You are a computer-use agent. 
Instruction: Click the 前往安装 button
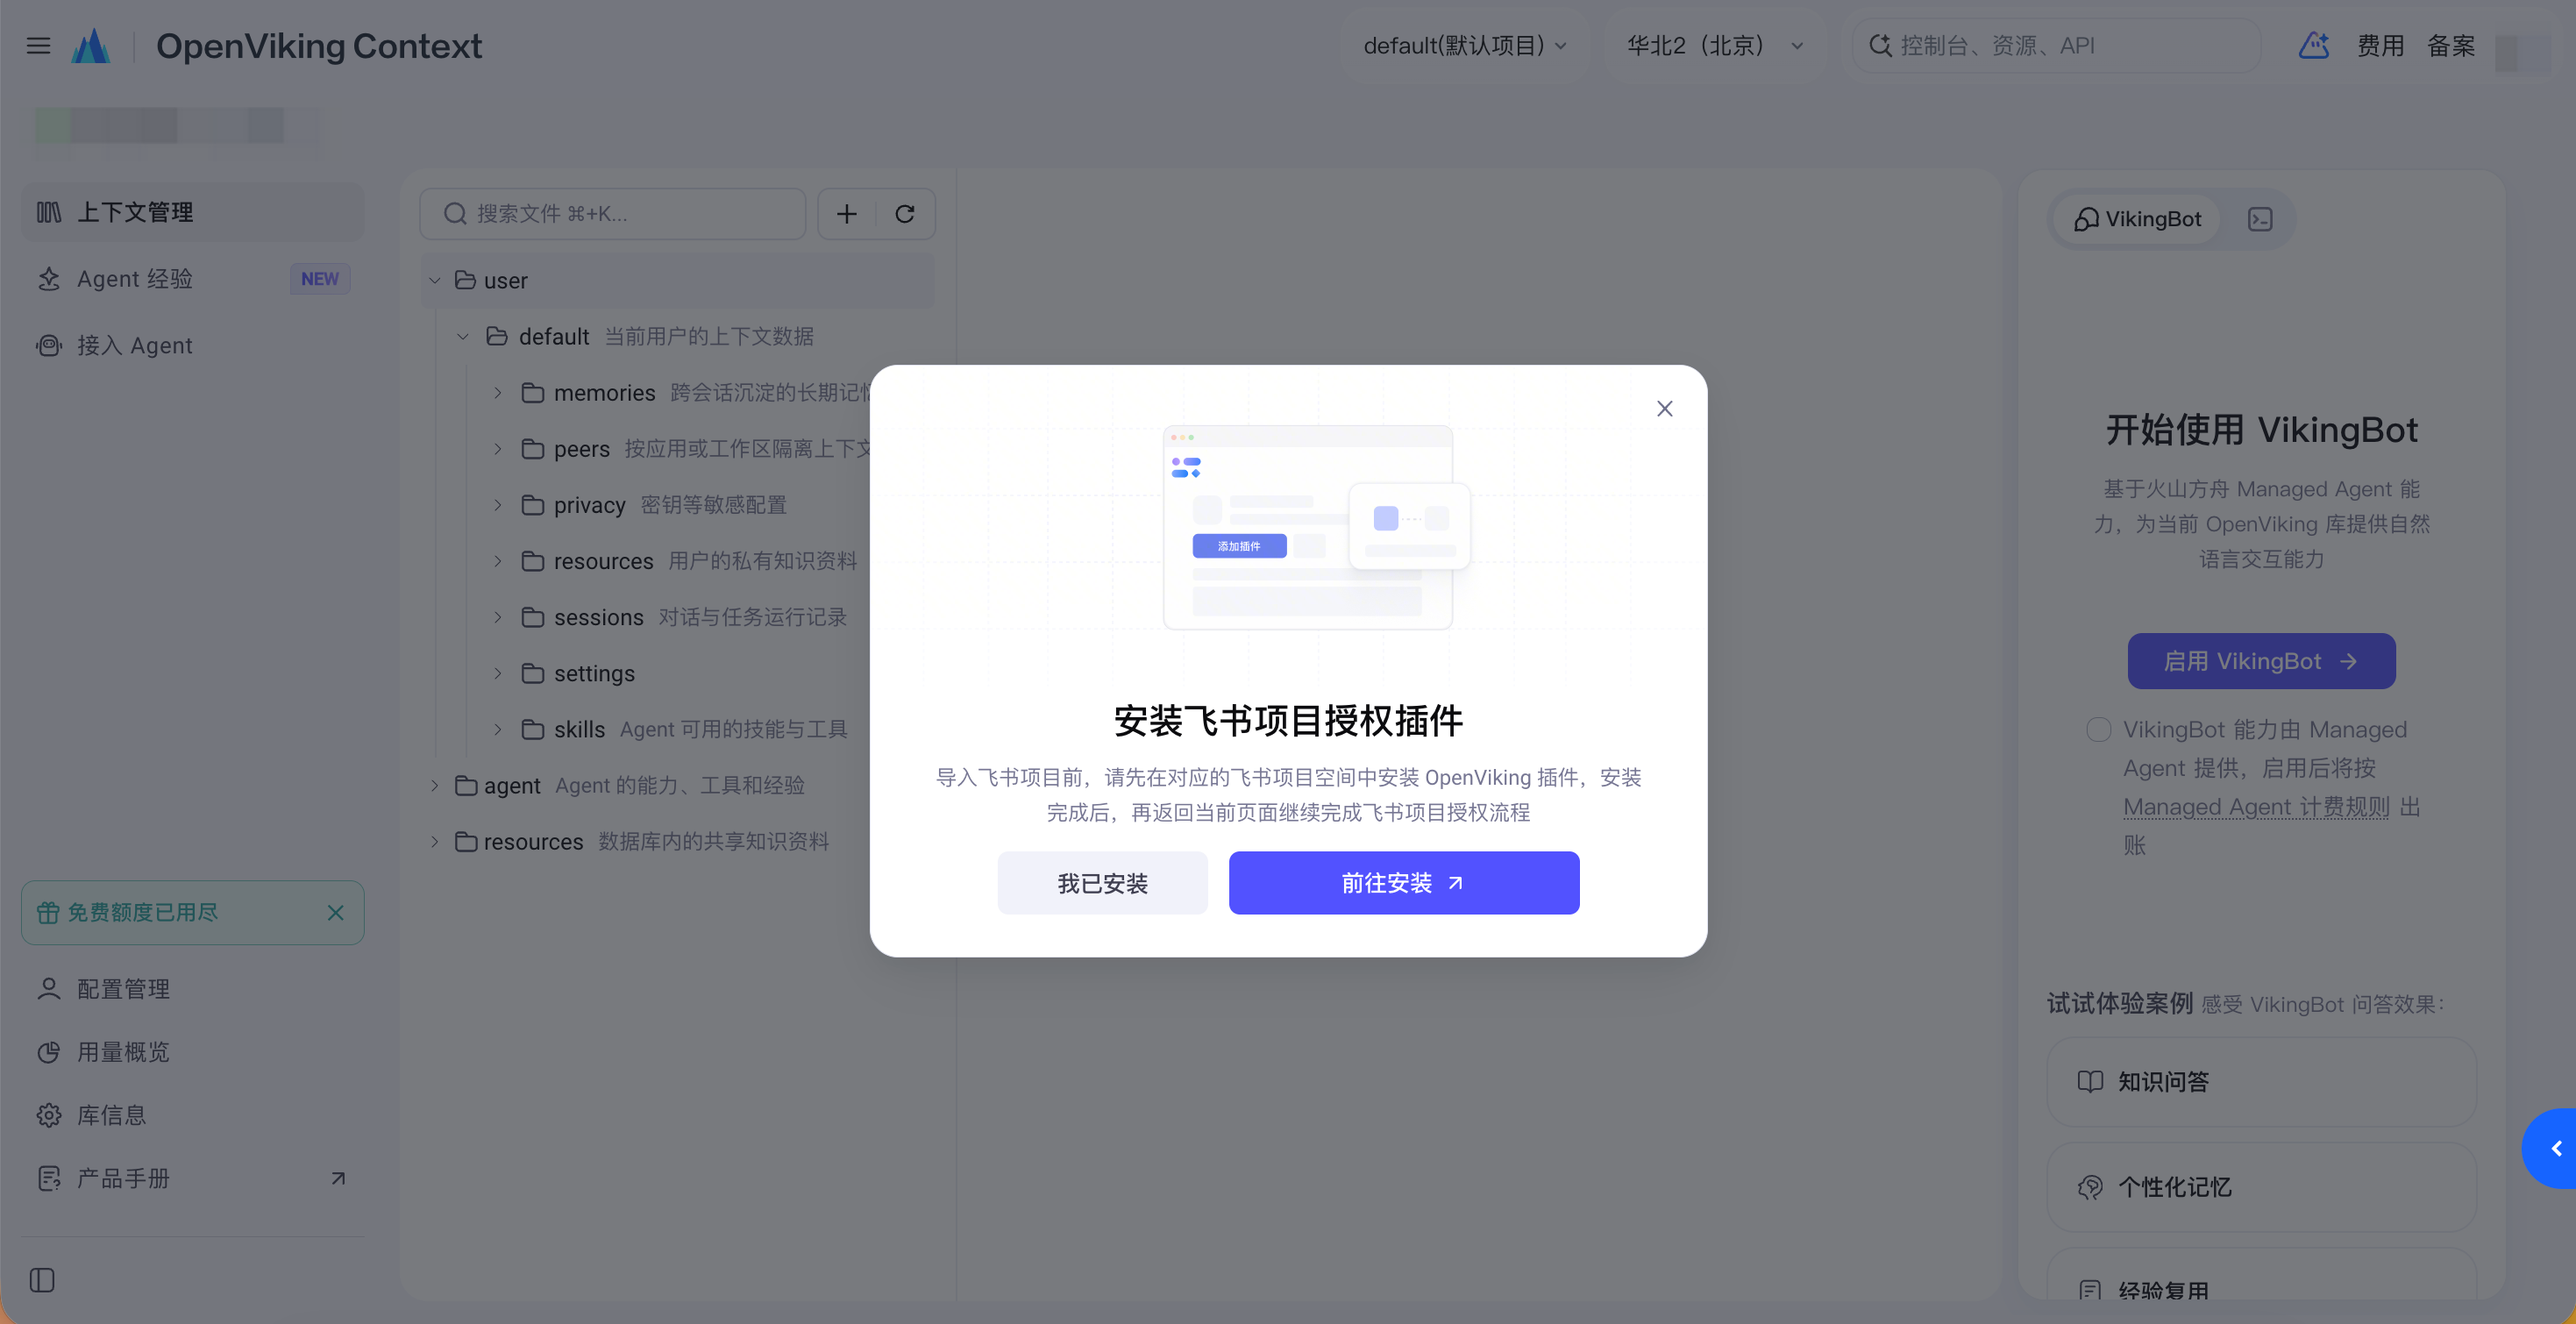[1404, 883]
